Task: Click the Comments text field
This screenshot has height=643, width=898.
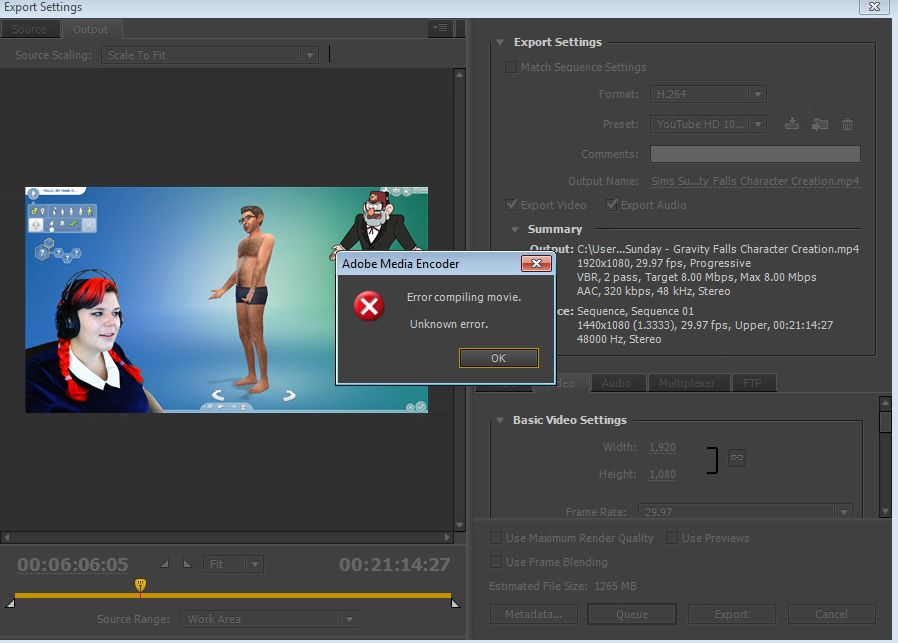Action: click(755, 154)
